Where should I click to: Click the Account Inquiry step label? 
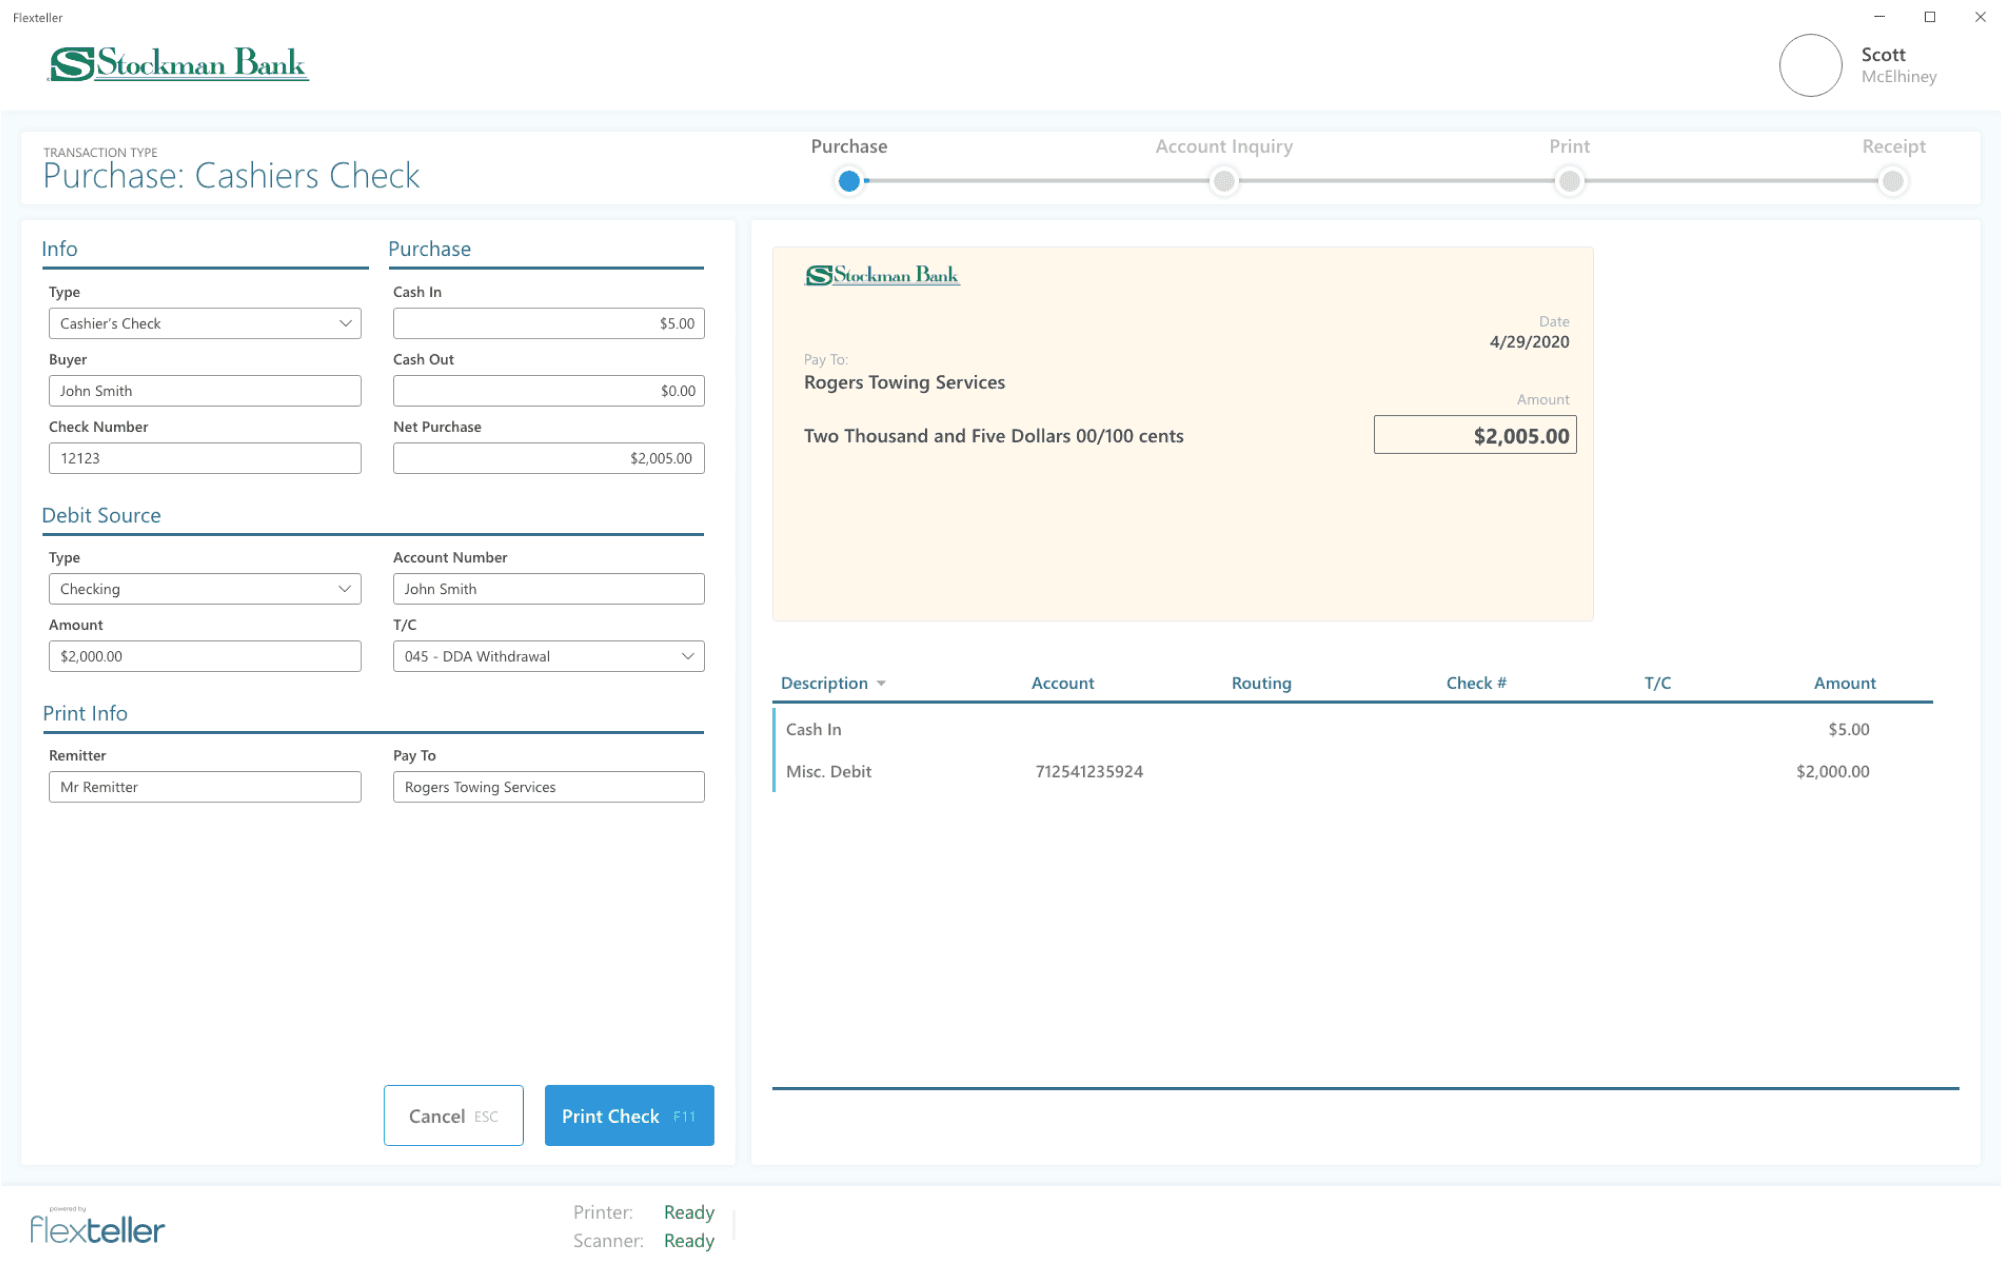(1224, 146)
